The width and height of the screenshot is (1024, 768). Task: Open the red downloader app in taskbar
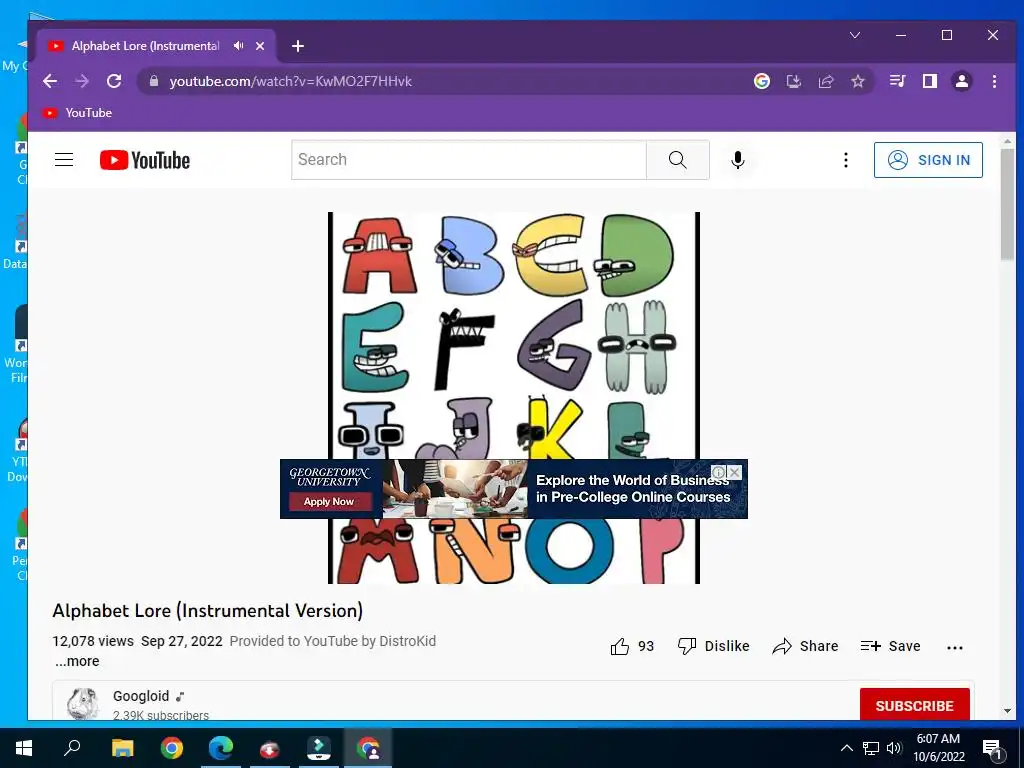(x=270, y=748)
